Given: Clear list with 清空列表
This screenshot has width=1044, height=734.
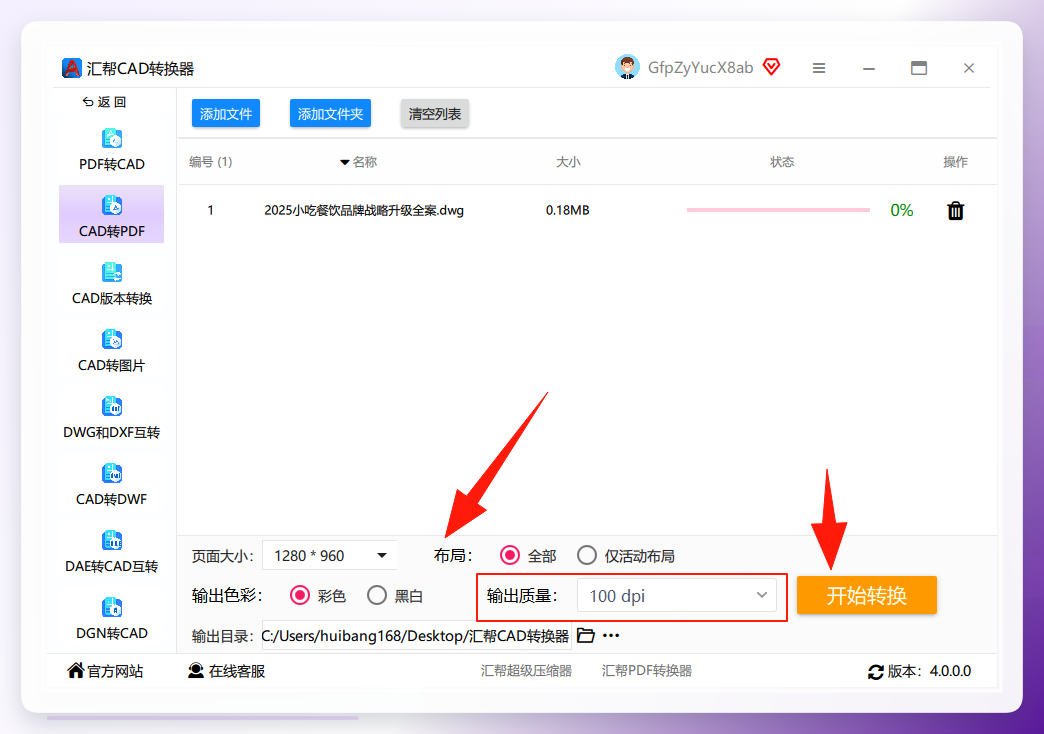Looking at the screenshot, I should (x=435, y=113).
